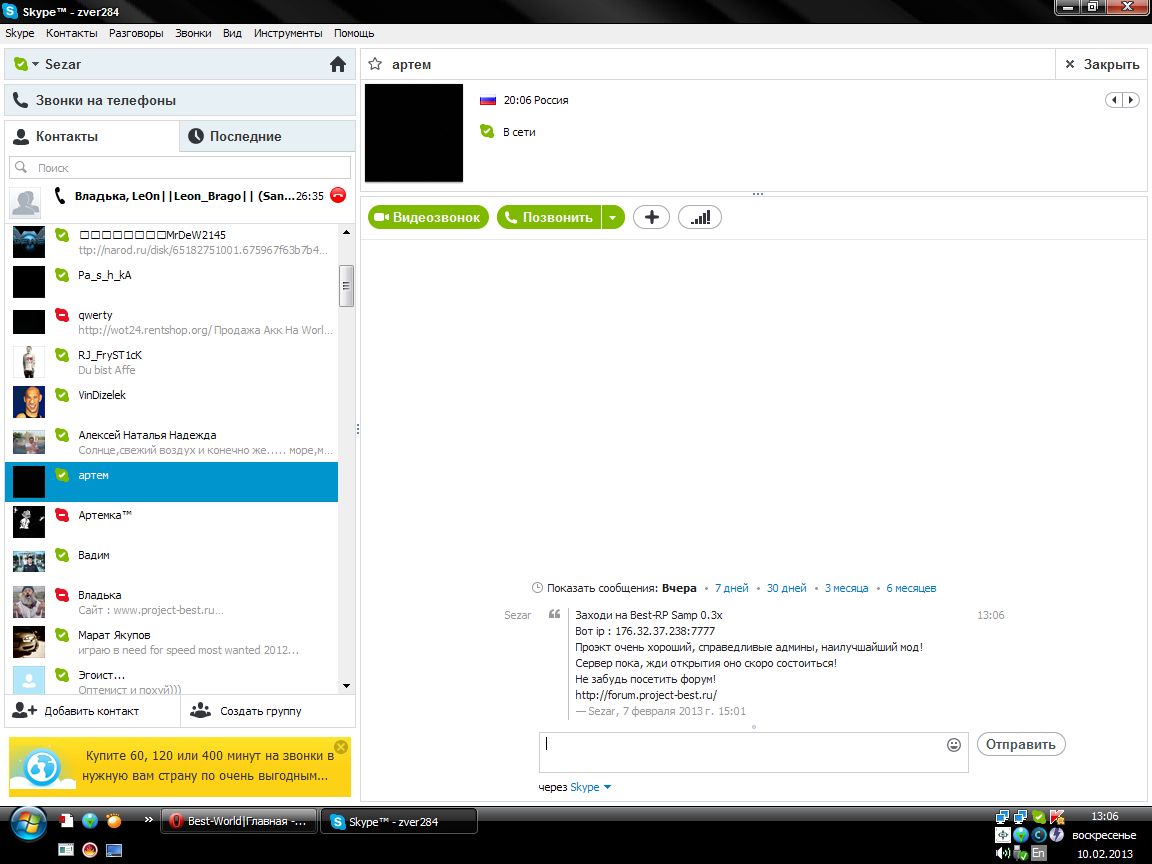Switch to Контакты tab
The height and width of the screenshot is (864, 1152).
[92, 136]
